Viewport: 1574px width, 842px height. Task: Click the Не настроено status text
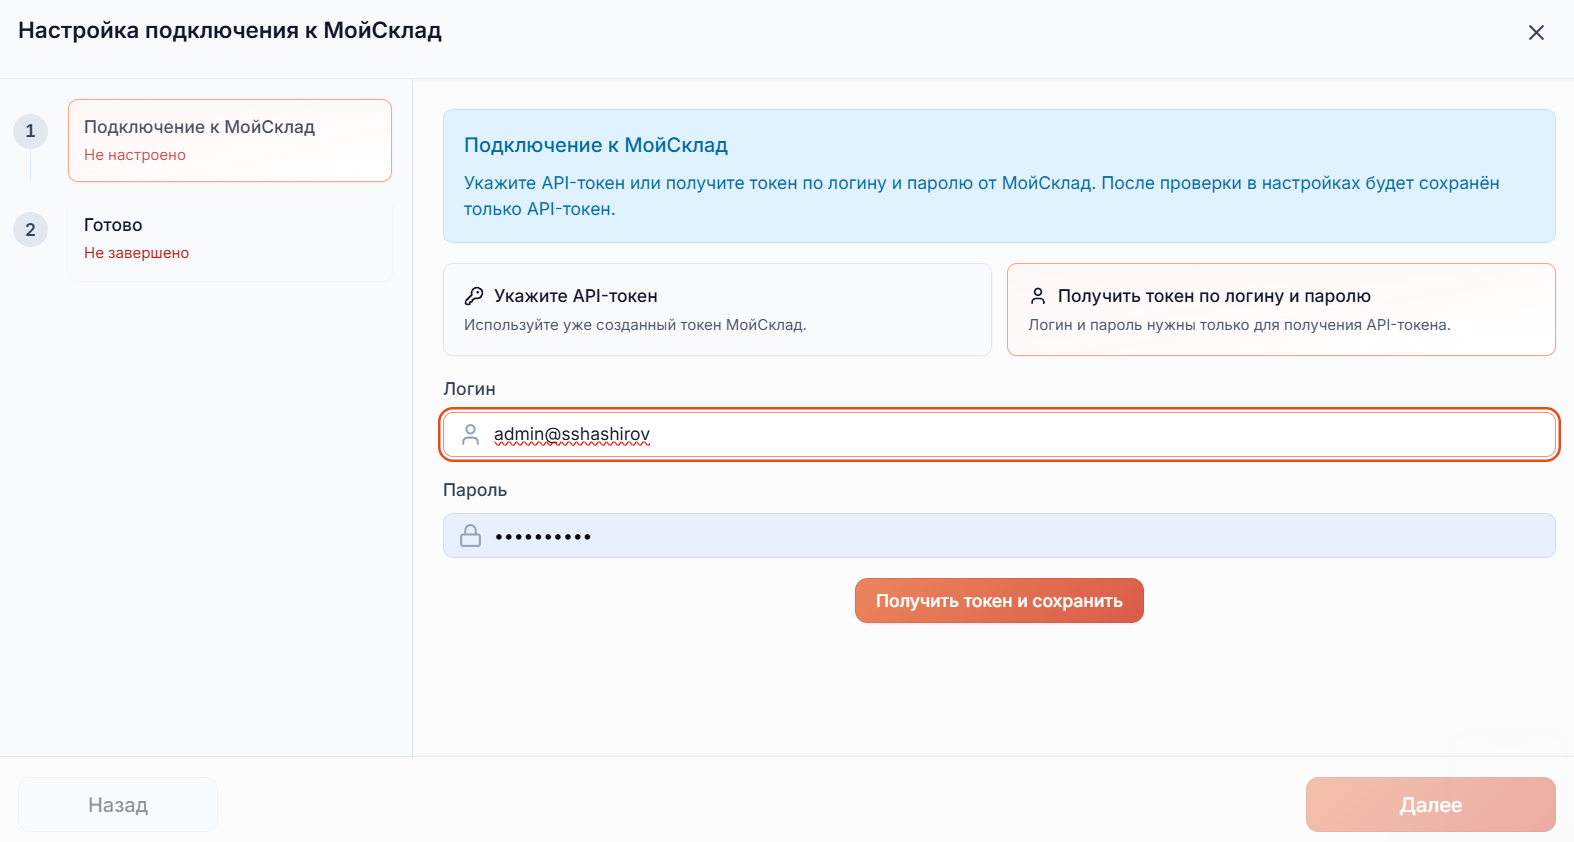(135, 155)
